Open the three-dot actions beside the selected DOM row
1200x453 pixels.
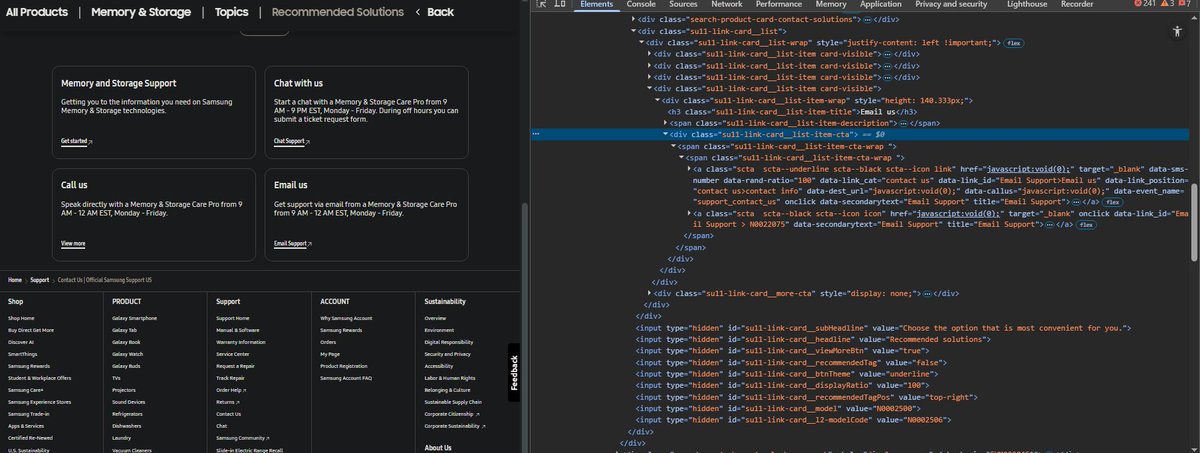click(x=537, y=133)
